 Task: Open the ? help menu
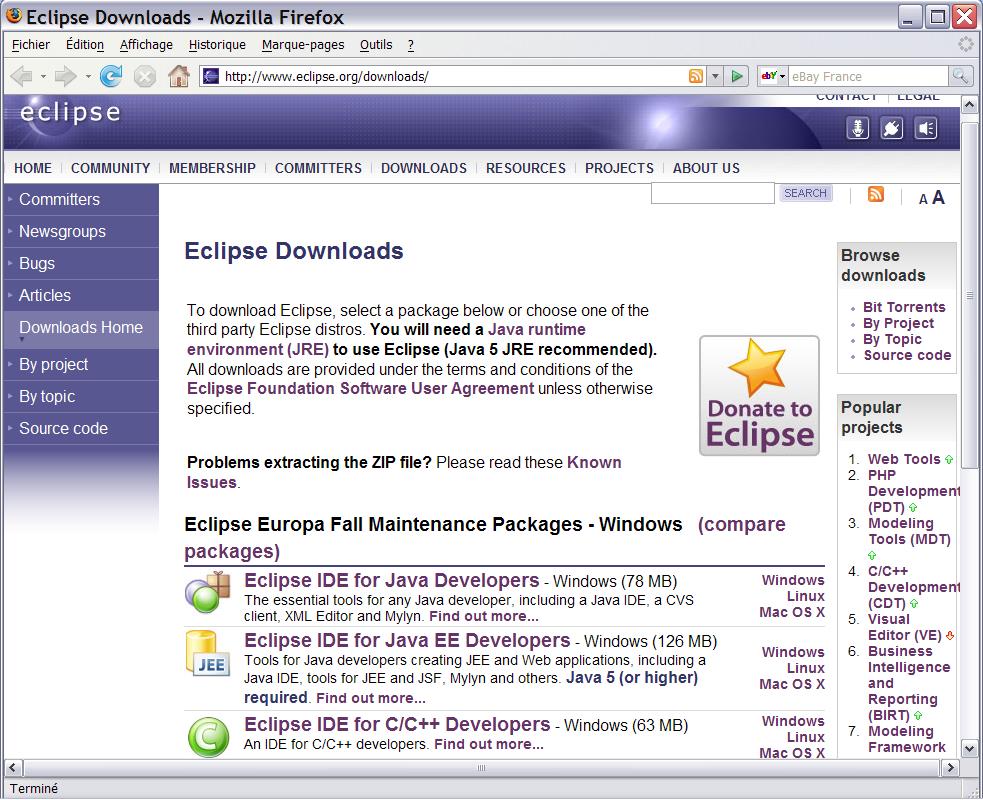[x=411, y=45]
